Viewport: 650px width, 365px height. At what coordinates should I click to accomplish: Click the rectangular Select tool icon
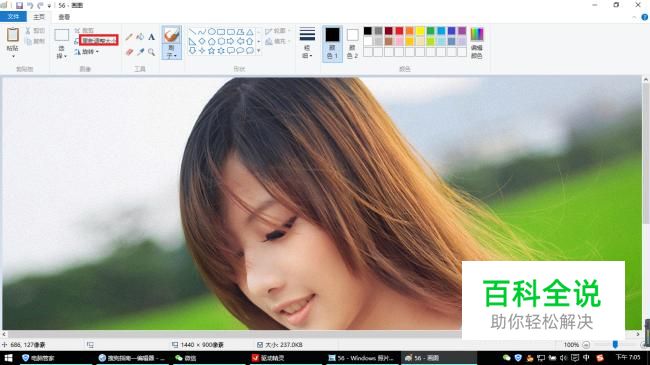(61, 35)
